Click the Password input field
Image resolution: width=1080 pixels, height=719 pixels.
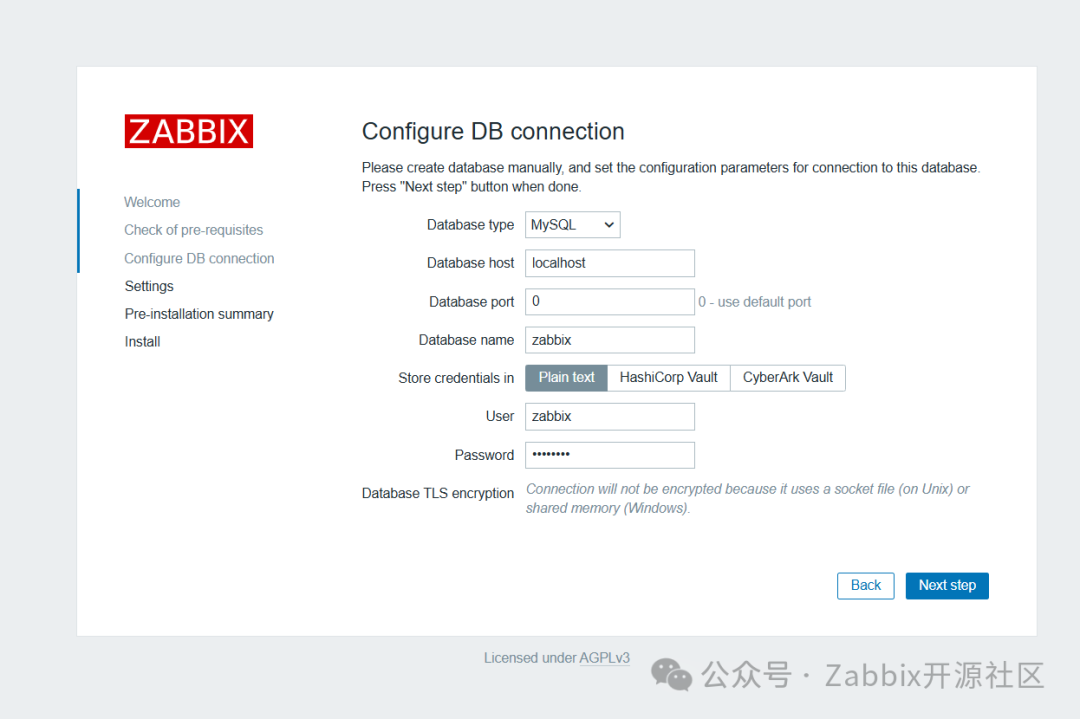pyautogui.click(x=610, y=455)
